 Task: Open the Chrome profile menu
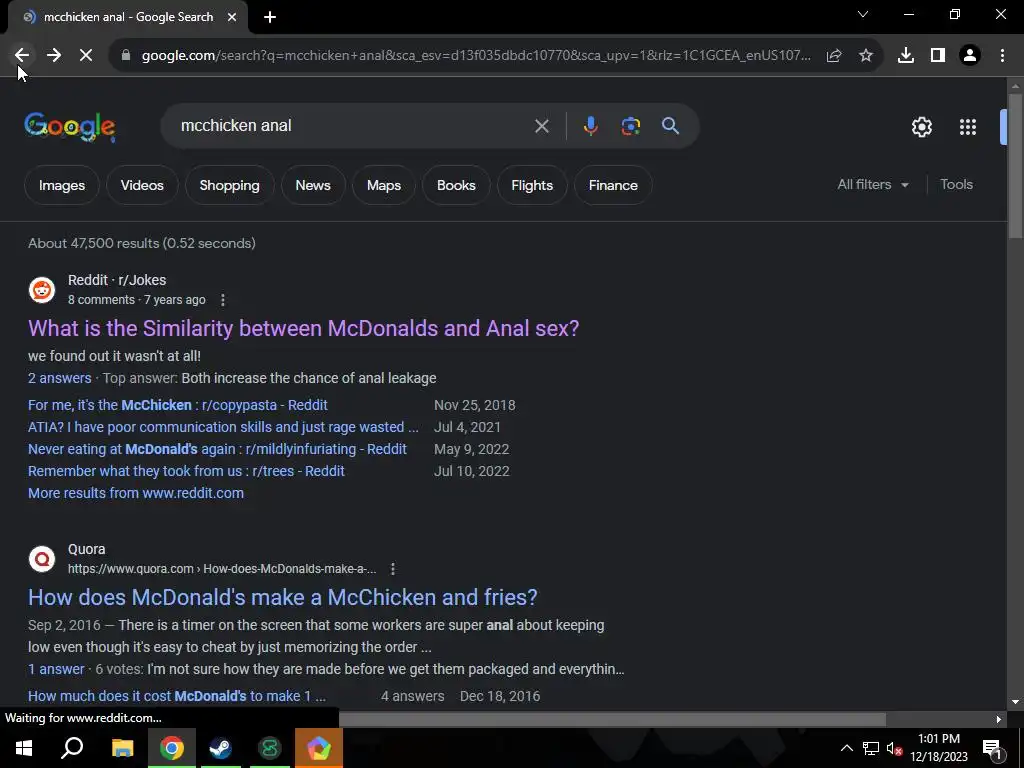970,56
